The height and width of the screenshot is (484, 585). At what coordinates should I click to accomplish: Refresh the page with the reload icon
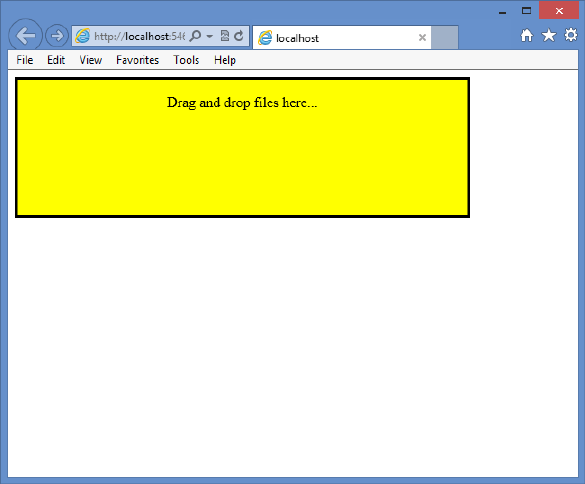click(x=239, y=36)
